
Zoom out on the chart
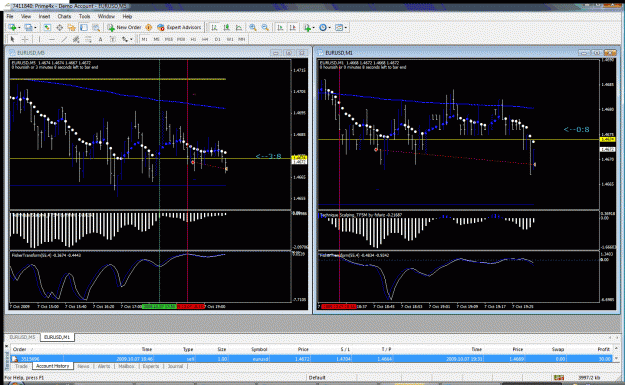click(265, 28)
